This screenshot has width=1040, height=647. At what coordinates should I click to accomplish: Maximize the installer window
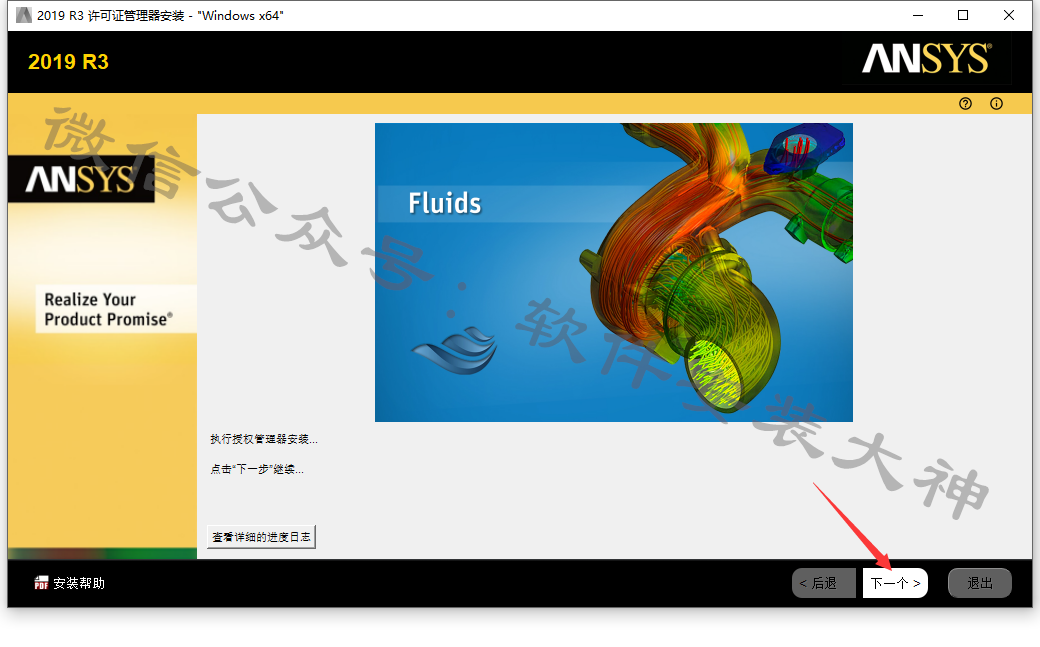(963, 15)
